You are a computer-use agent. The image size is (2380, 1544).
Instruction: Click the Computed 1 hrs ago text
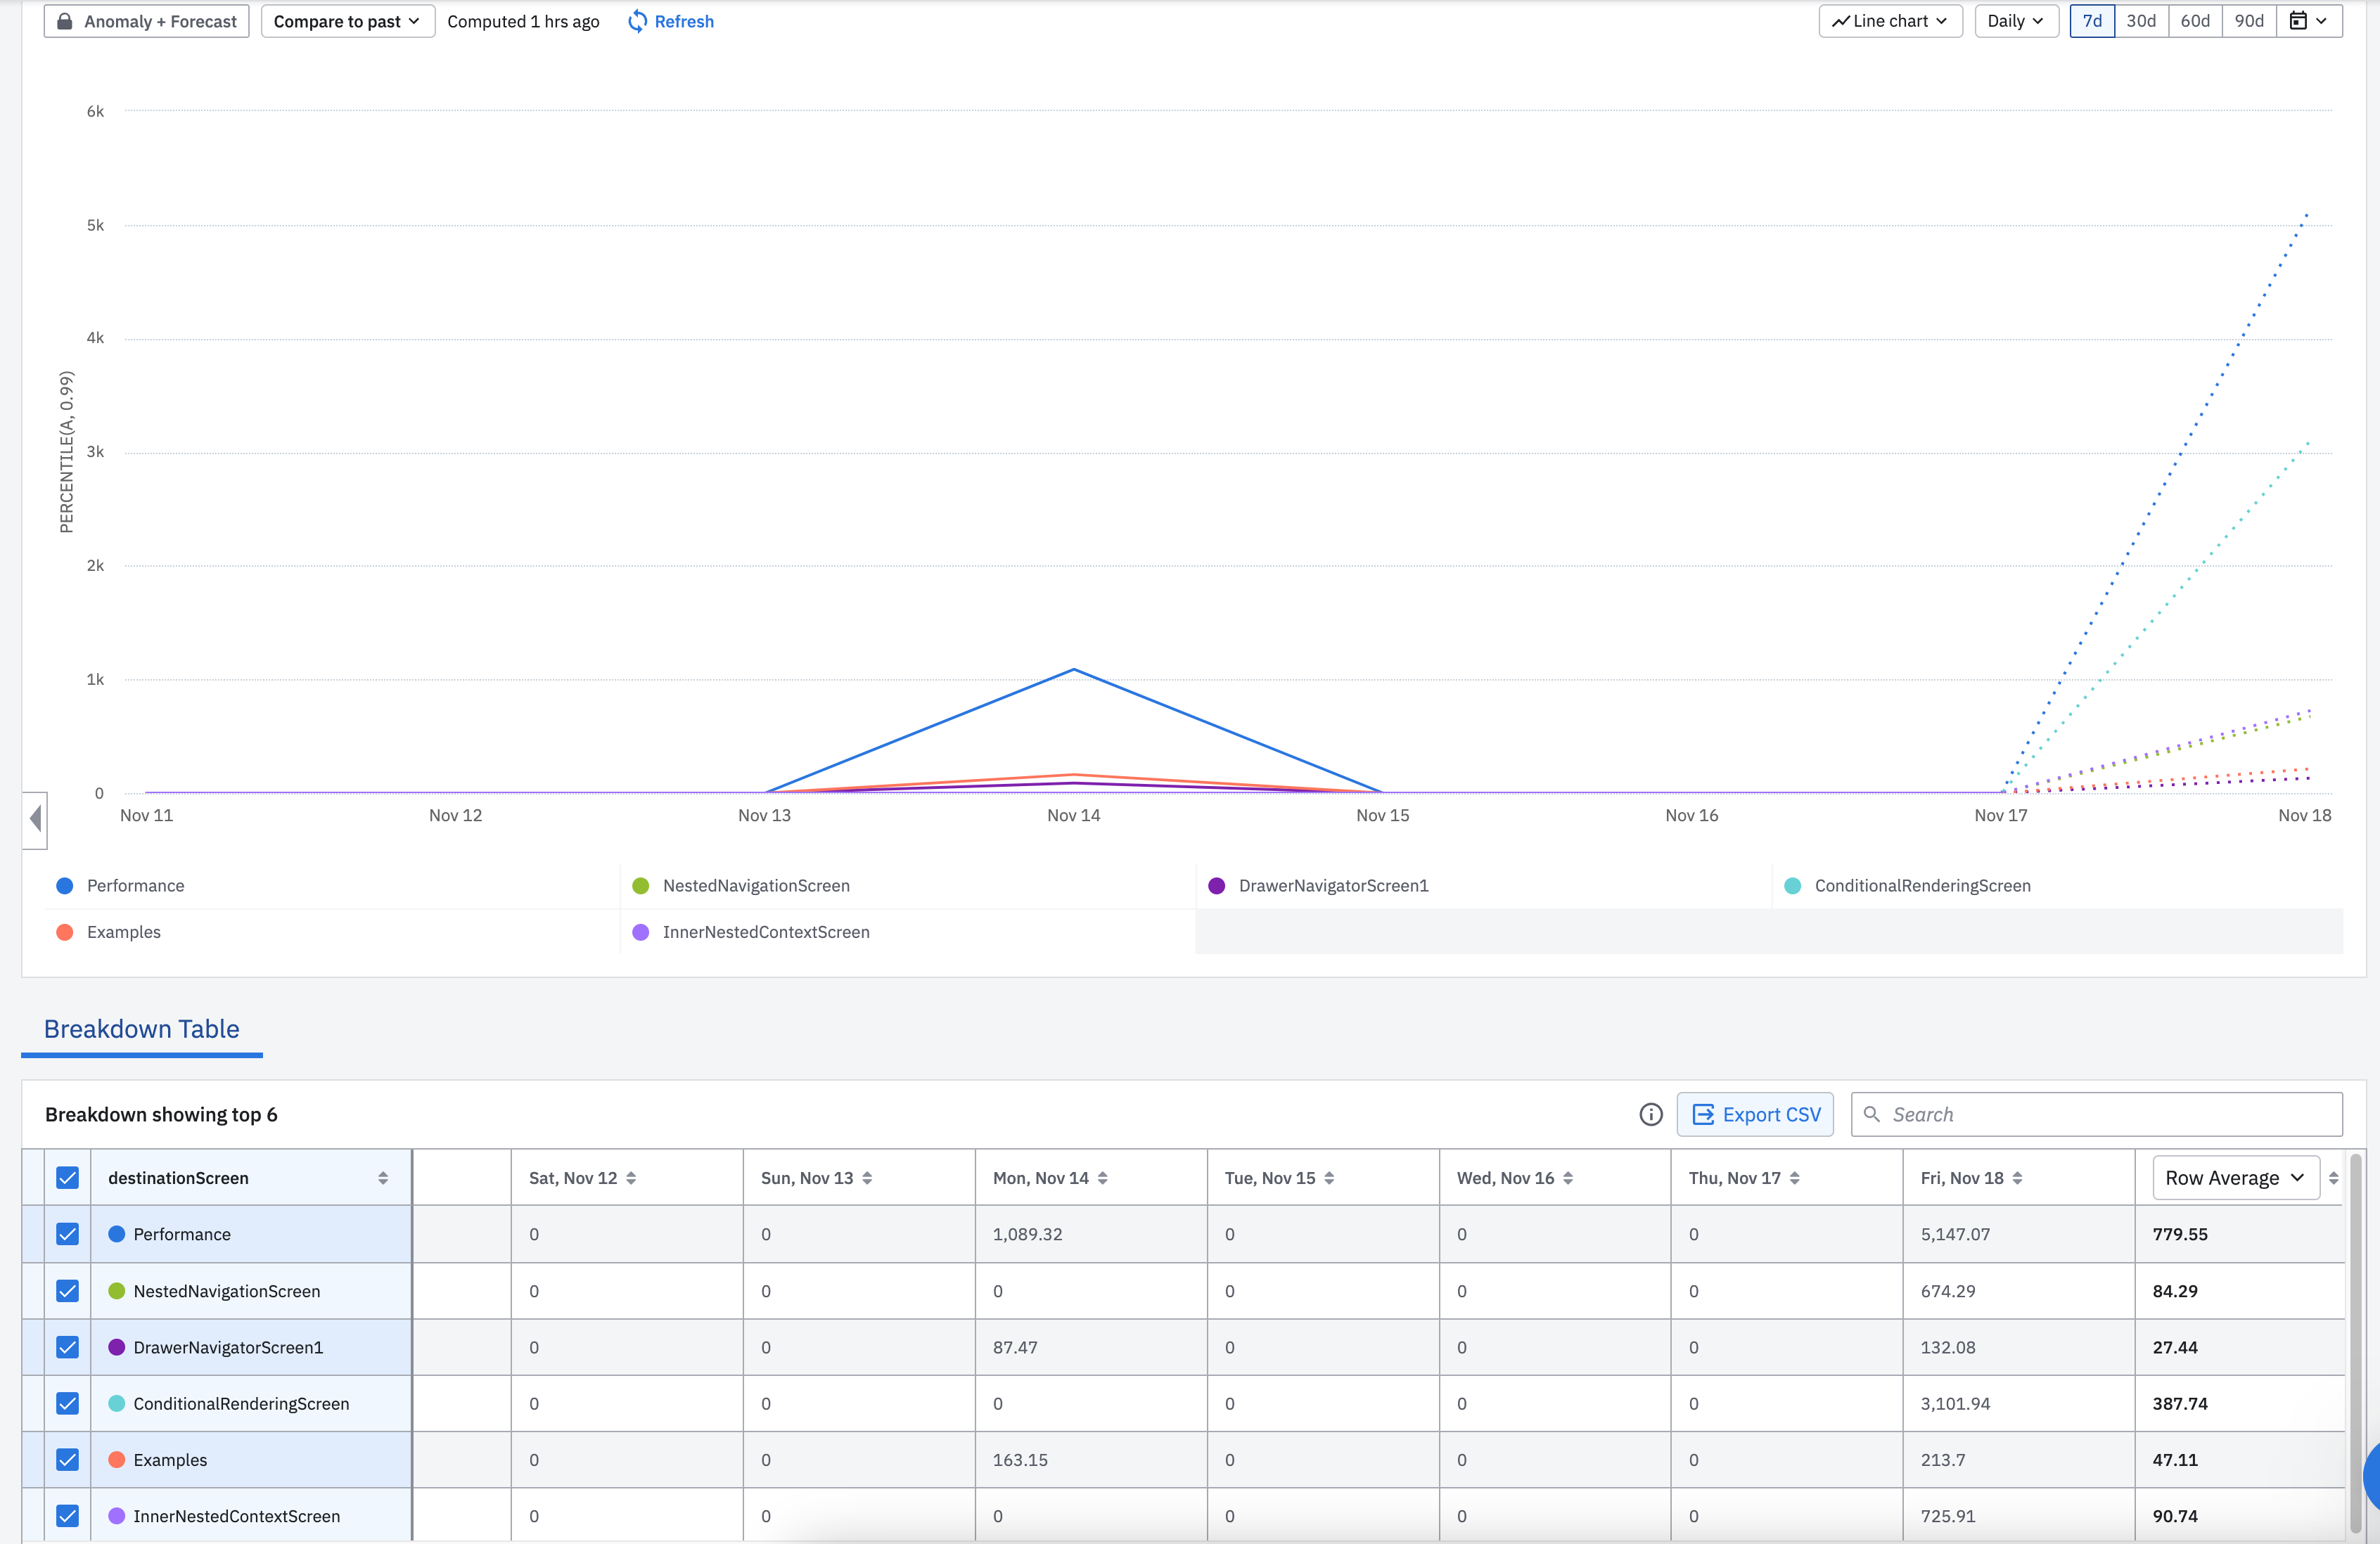[x=523, y=21]
